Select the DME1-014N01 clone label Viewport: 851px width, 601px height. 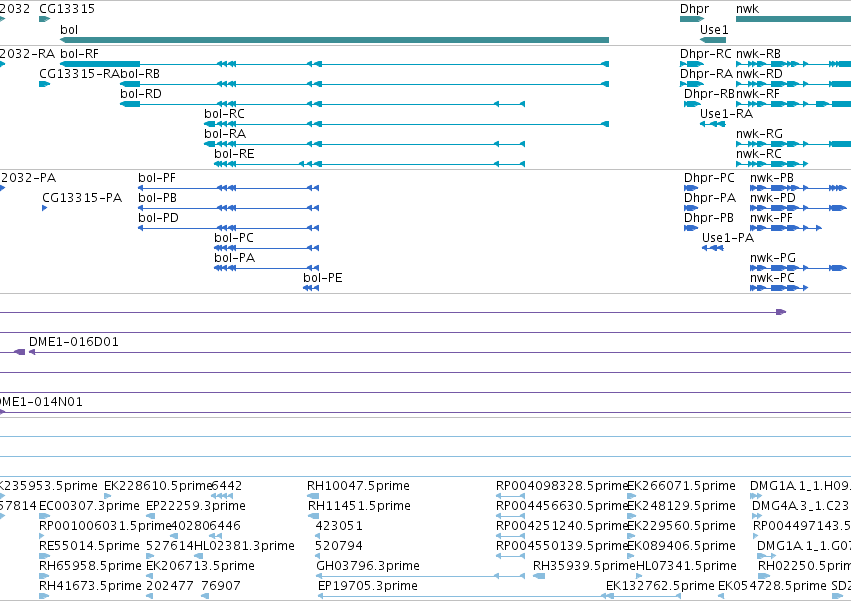41,402
